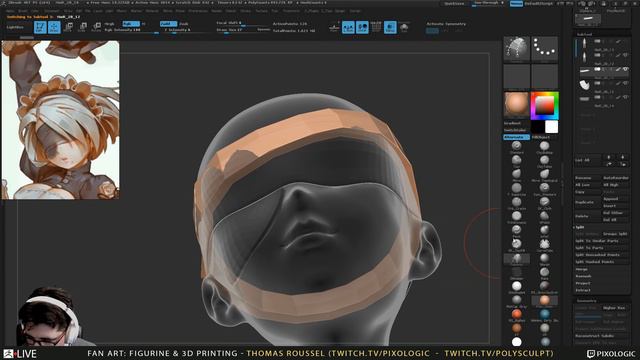Screen dimensions: 640x360
Task: Open the Preferences menu
Action: pos(198,11)
